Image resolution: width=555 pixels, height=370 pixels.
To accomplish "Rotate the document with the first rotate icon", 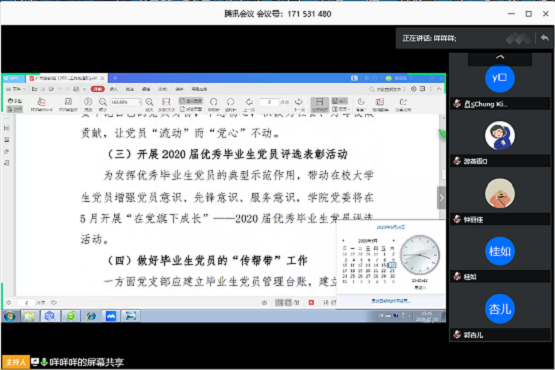I will 213,102.
